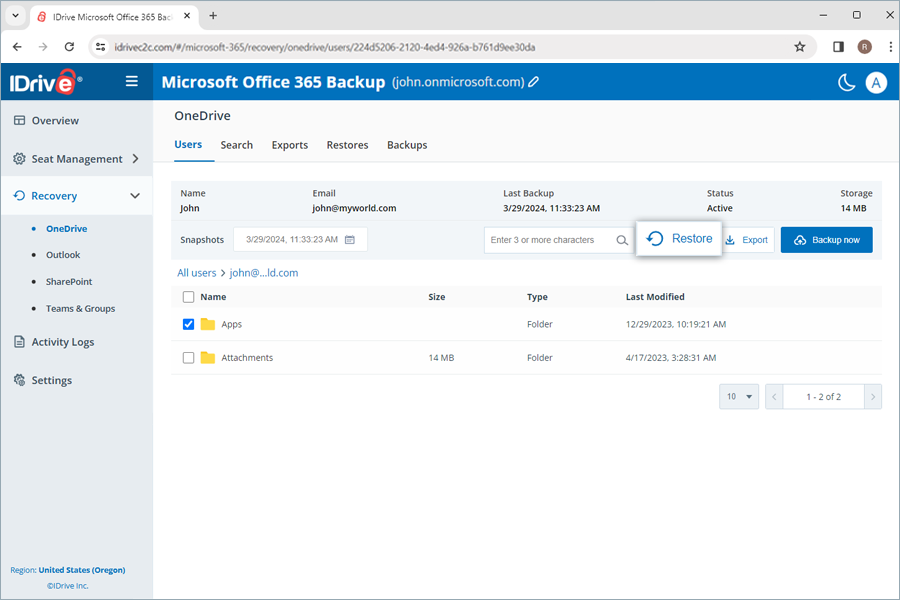Screen dimensions: 900x600
Task: Click the Backup now button
Action: [x=826, y=240]
